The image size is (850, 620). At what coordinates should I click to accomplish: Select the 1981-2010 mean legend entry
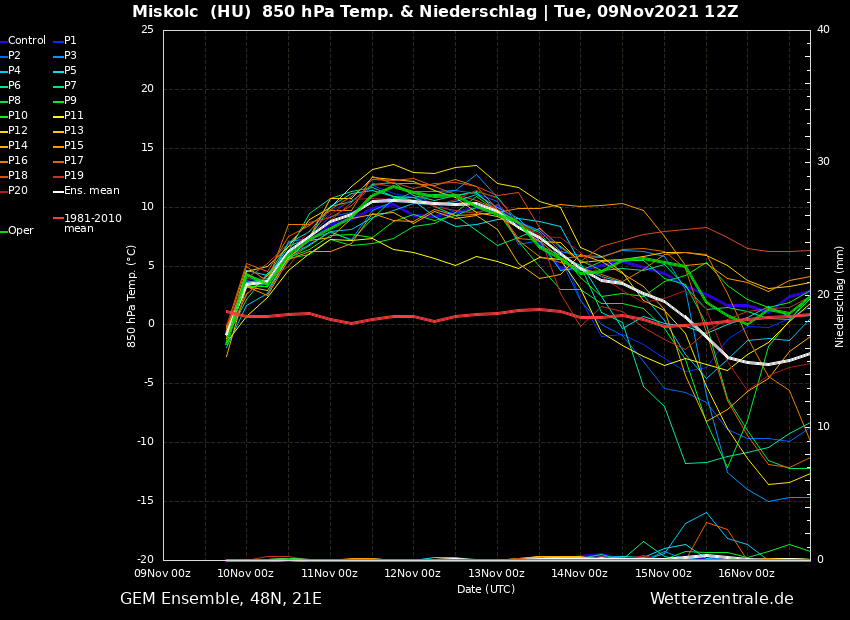click(92, 223)
